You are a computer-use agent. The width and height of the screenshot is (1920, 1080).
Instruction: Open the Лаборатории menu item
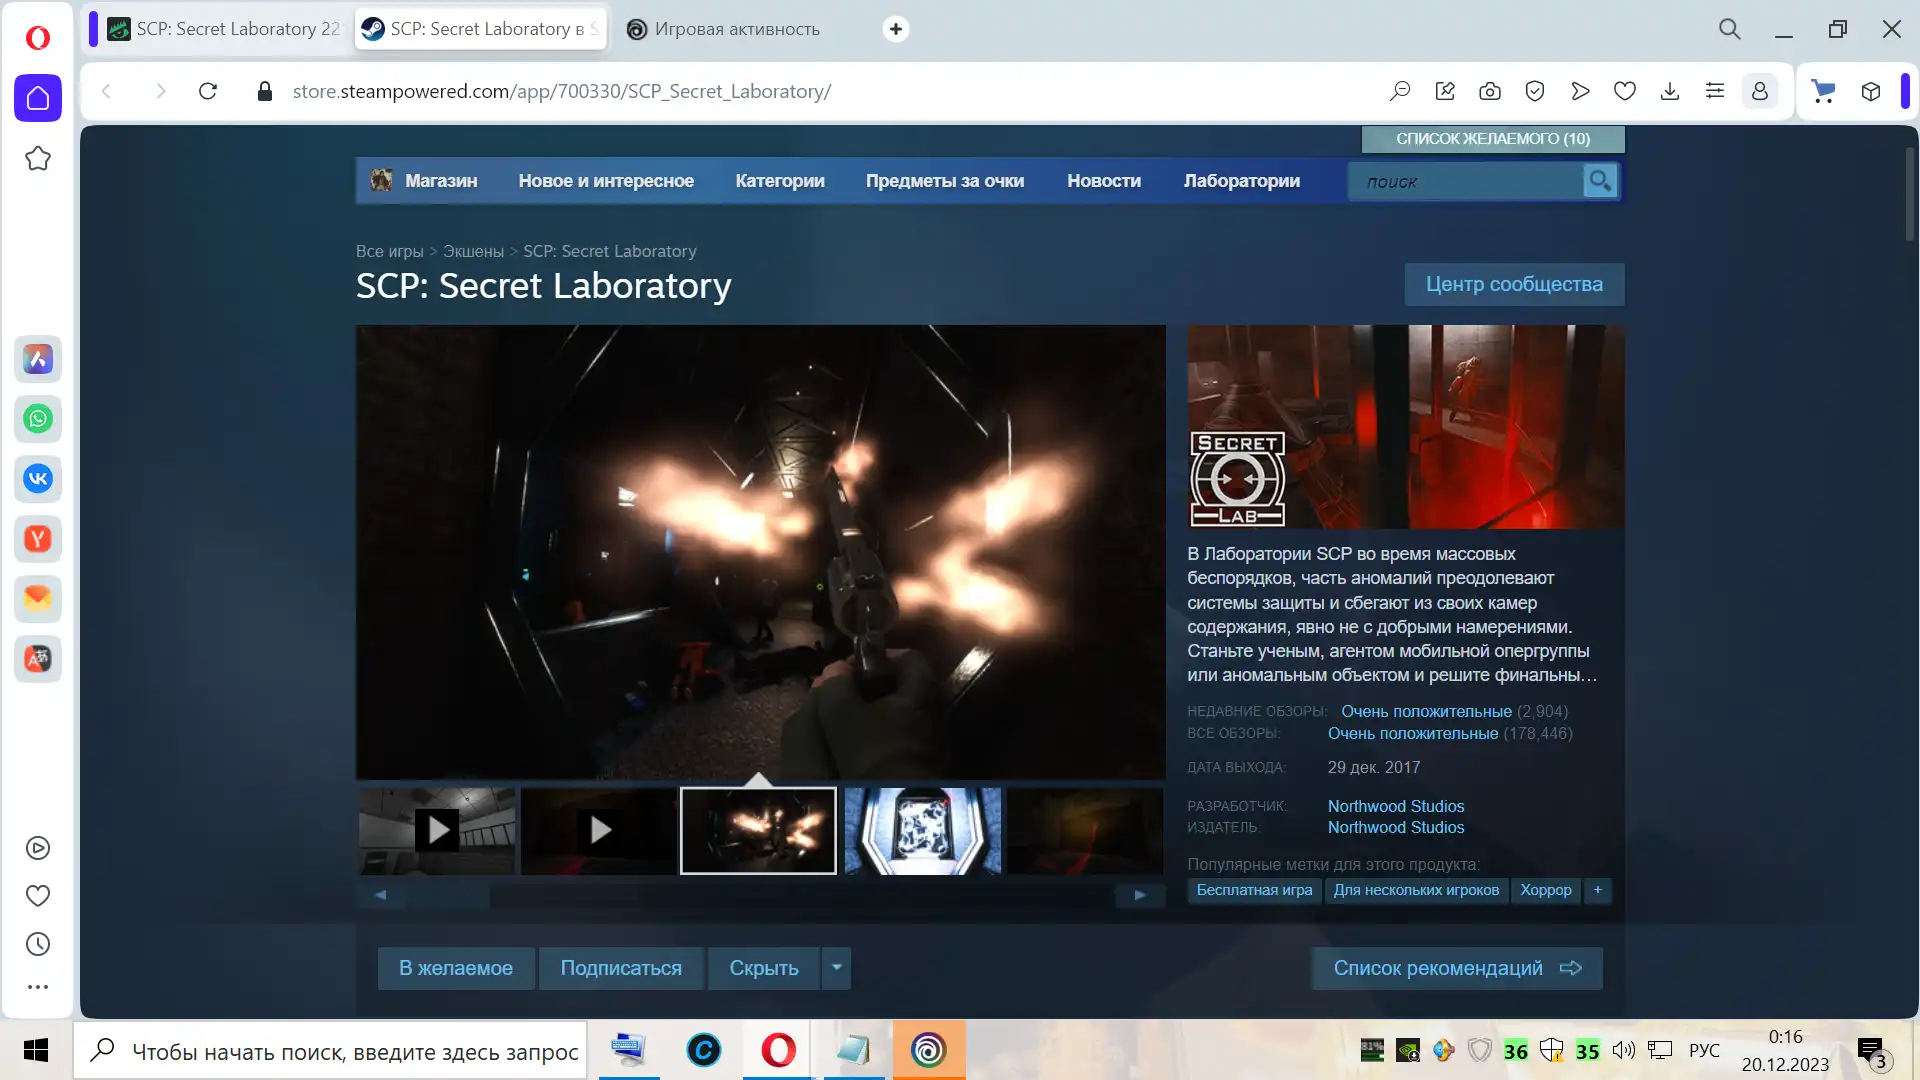point(1242,181)
